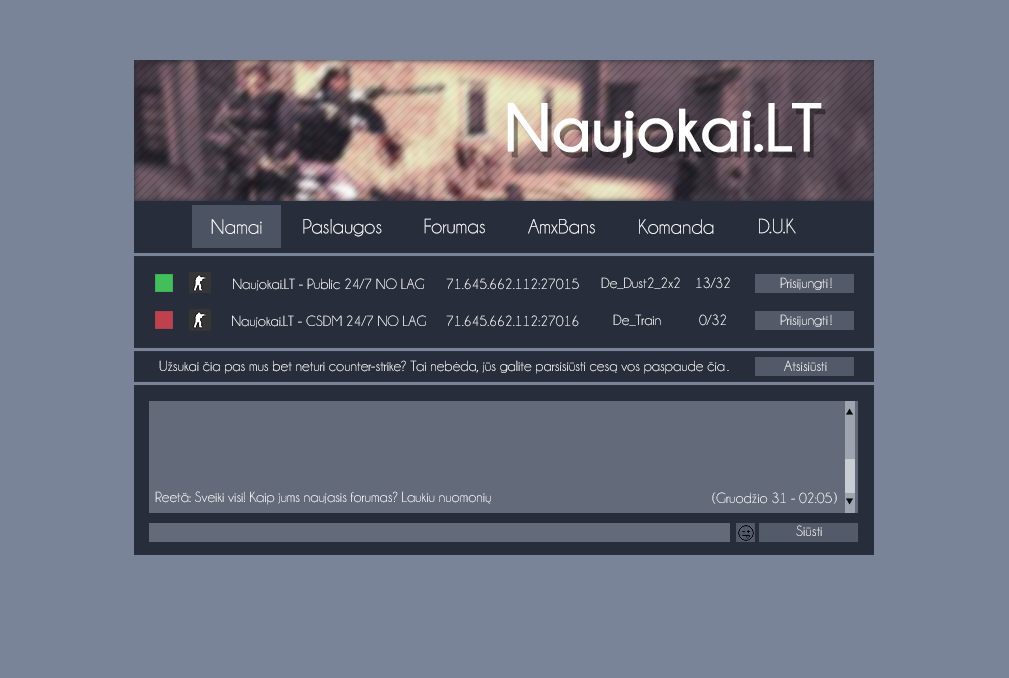Open the smiley emoji picker
1009x678 pixels.
pos(745,532)
